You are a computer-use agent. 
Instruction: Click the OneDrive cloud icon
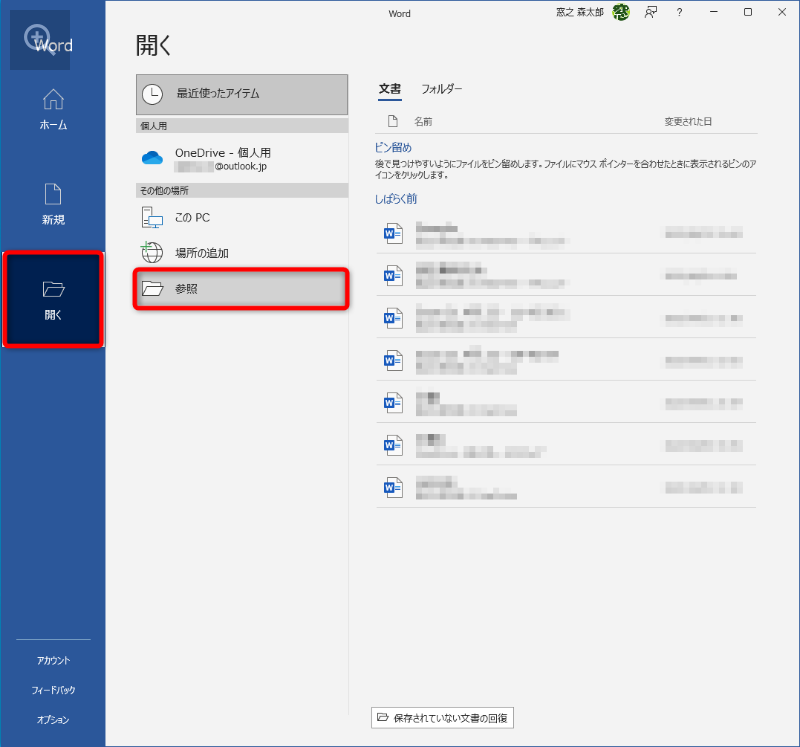pyautogui.click(x=152, y=158)
